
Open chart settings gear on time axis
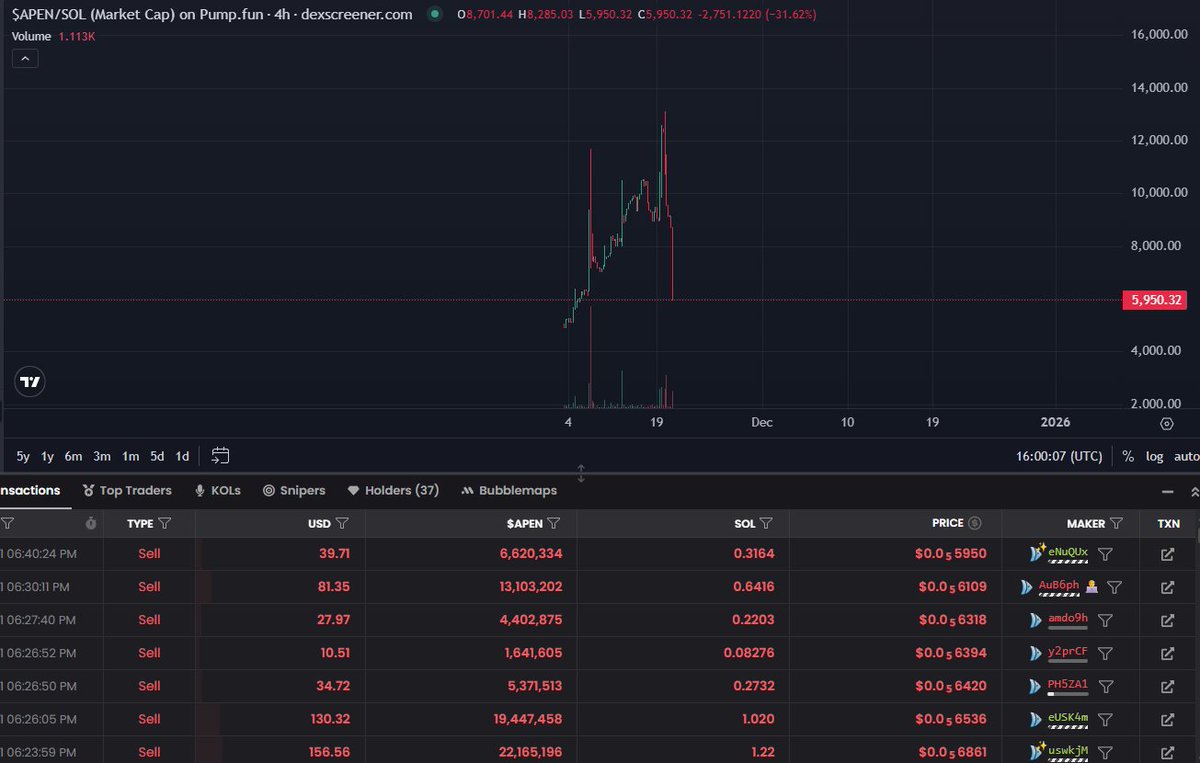(1167, 423)
